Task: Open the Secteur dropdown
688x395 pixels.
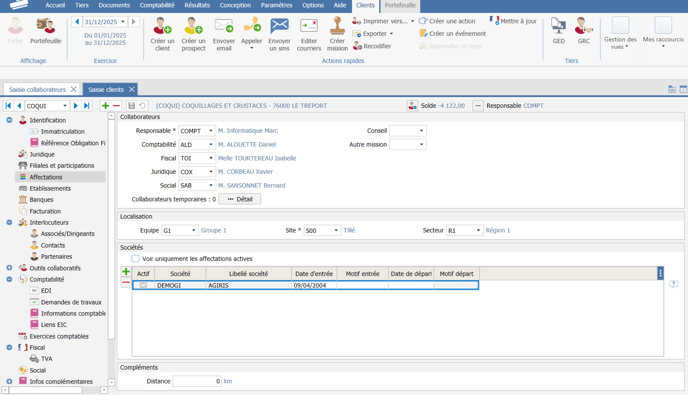Action: point(478,230)
